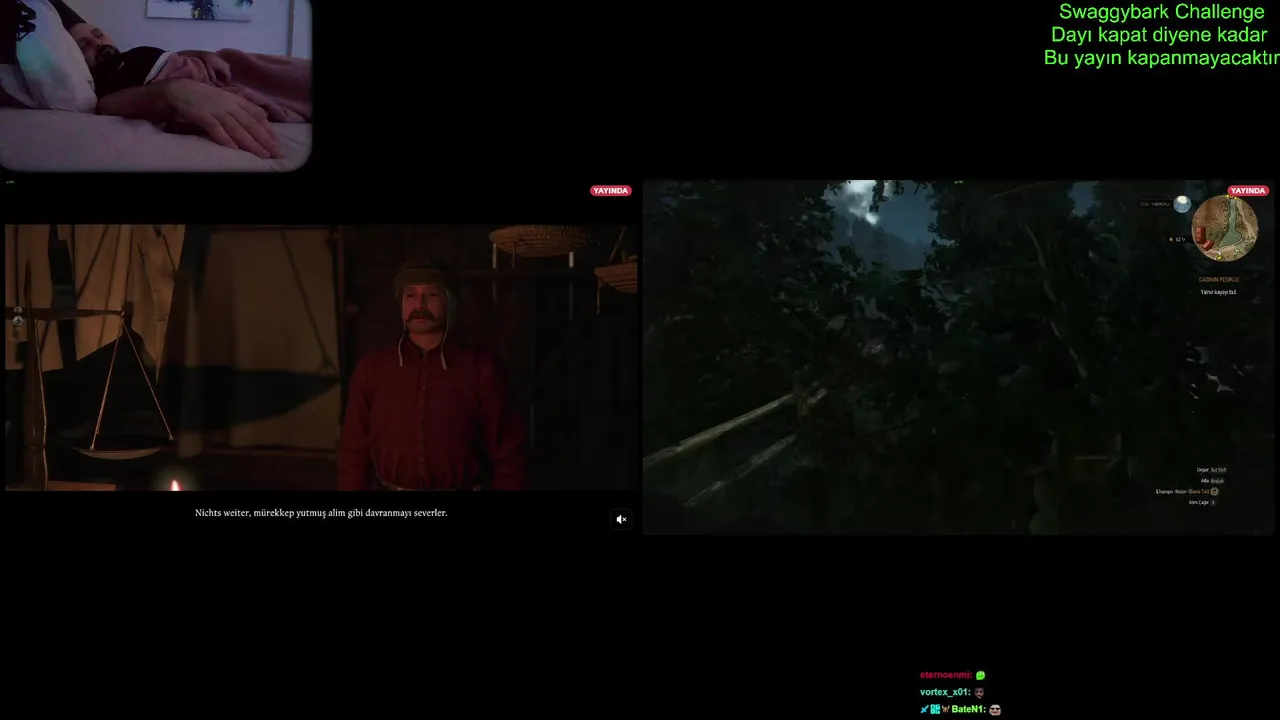This screenshot has height=720, width=1280.
Task: Click the sunglasses emote after BateN1
Action: (995, 709)
